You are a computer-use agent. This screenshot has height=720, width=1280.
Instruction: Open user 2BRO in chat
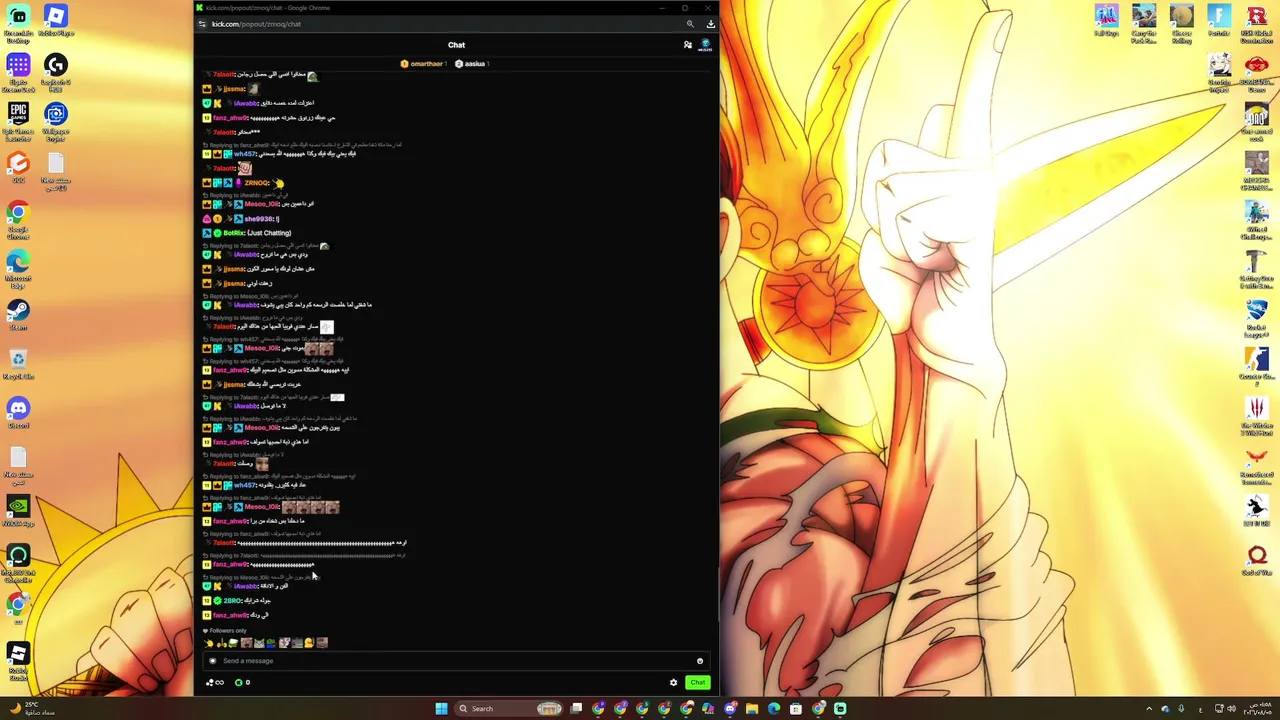click(x=232, y=601)
